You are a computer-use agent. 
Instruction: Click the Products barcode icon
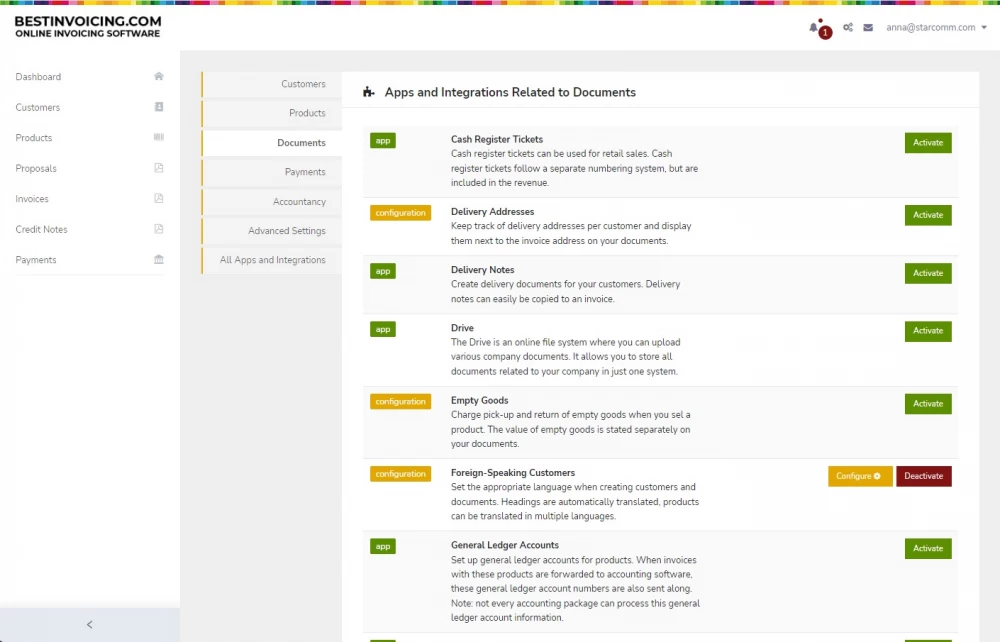(159, 138)
